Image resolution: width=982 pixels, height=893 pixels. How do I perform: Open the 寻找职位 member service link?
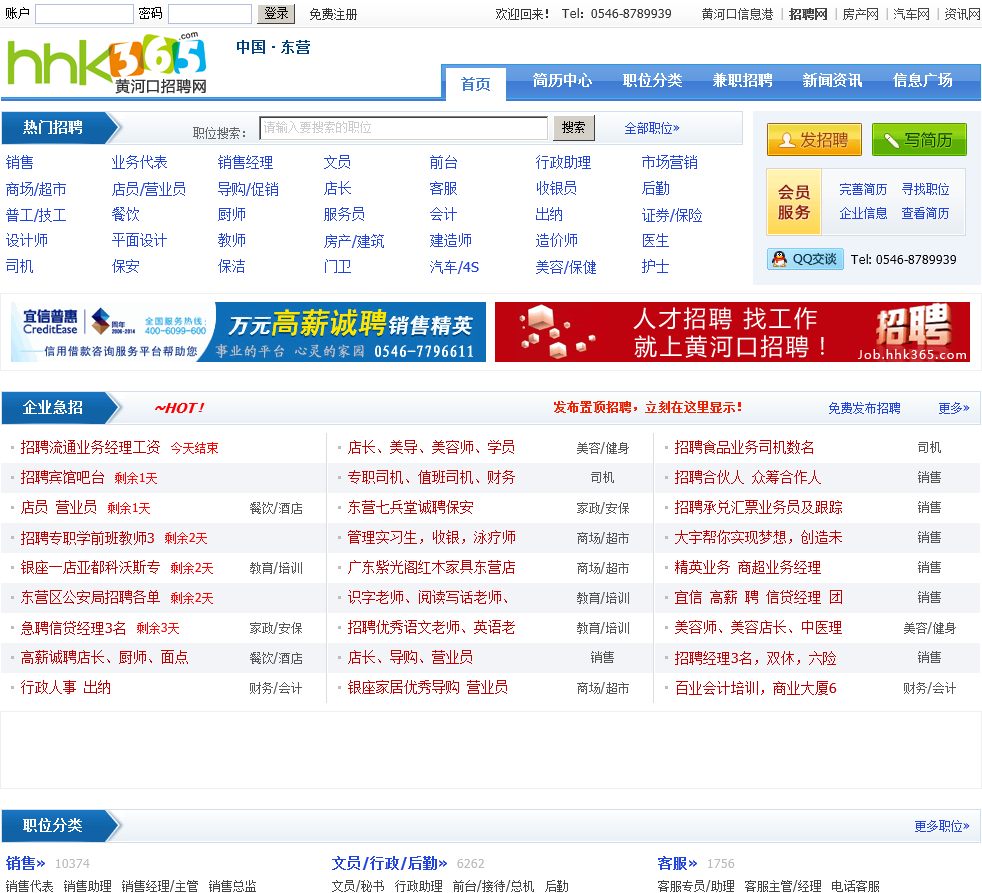pos(925,189)
